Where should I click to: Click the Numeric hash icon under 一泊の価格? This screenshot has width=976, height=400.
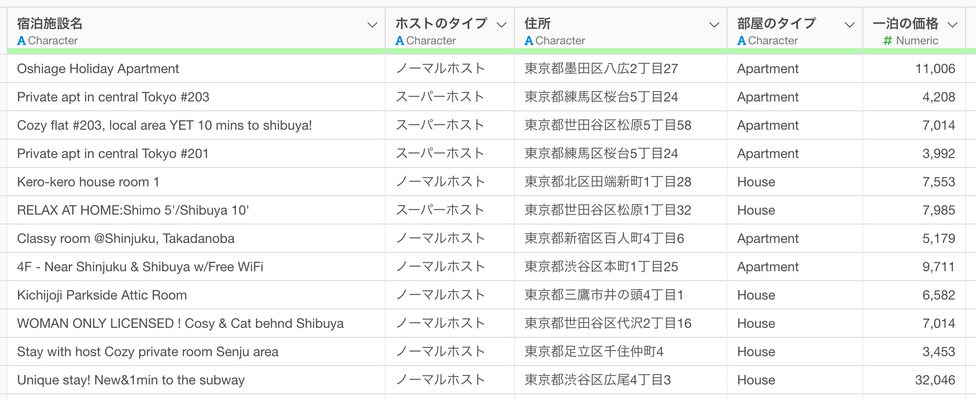pos(888,41)
